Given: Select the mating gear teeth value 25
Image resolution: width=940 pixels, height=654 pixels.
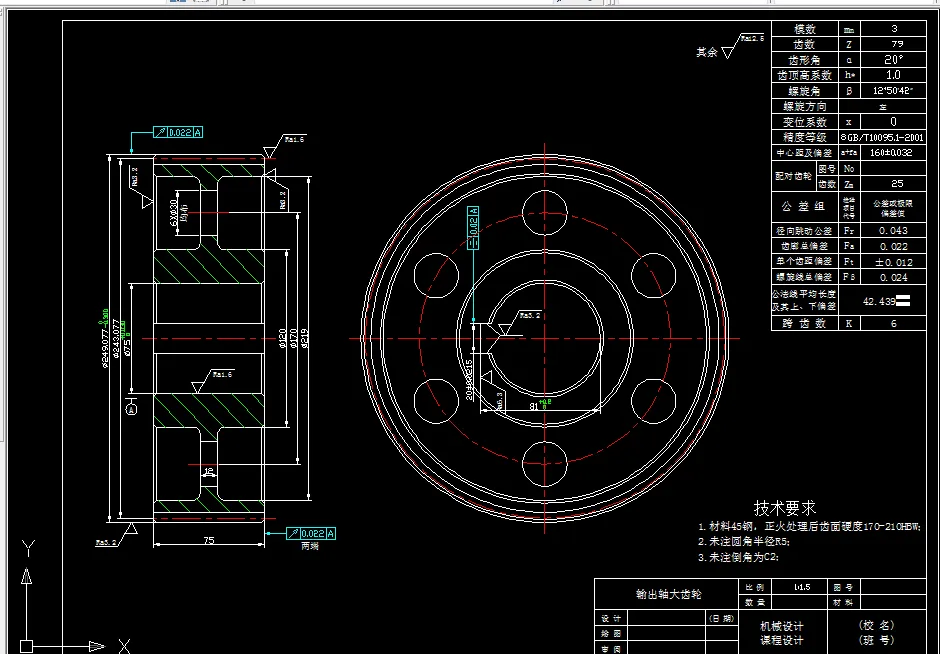Looking at the screenshot, I should click(x=897, y=184).
